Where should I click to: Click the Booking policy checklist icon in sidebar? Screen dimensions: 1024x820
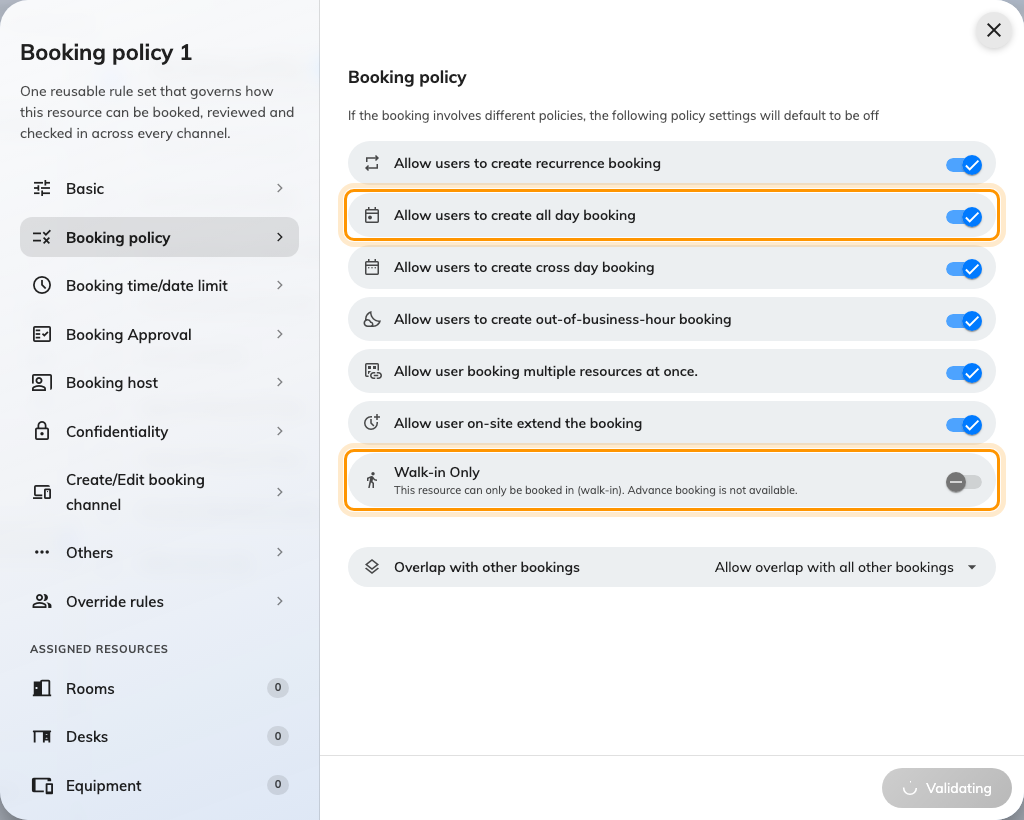coord(42,238)
